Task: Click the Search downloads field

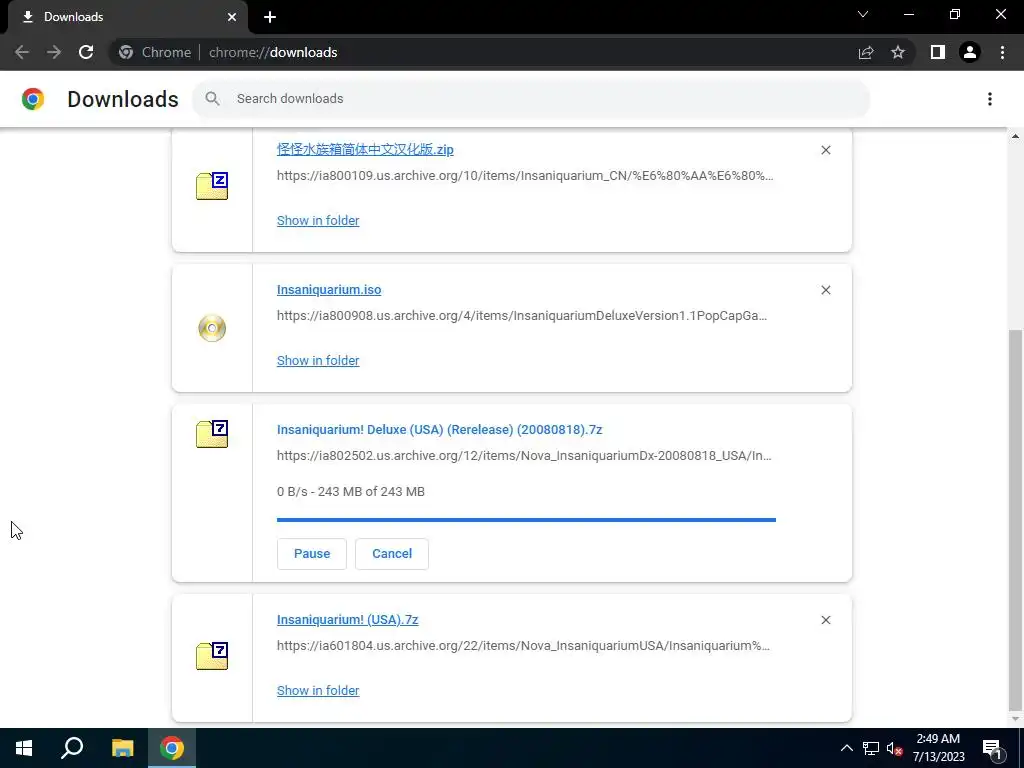Action: coord(531,99)
